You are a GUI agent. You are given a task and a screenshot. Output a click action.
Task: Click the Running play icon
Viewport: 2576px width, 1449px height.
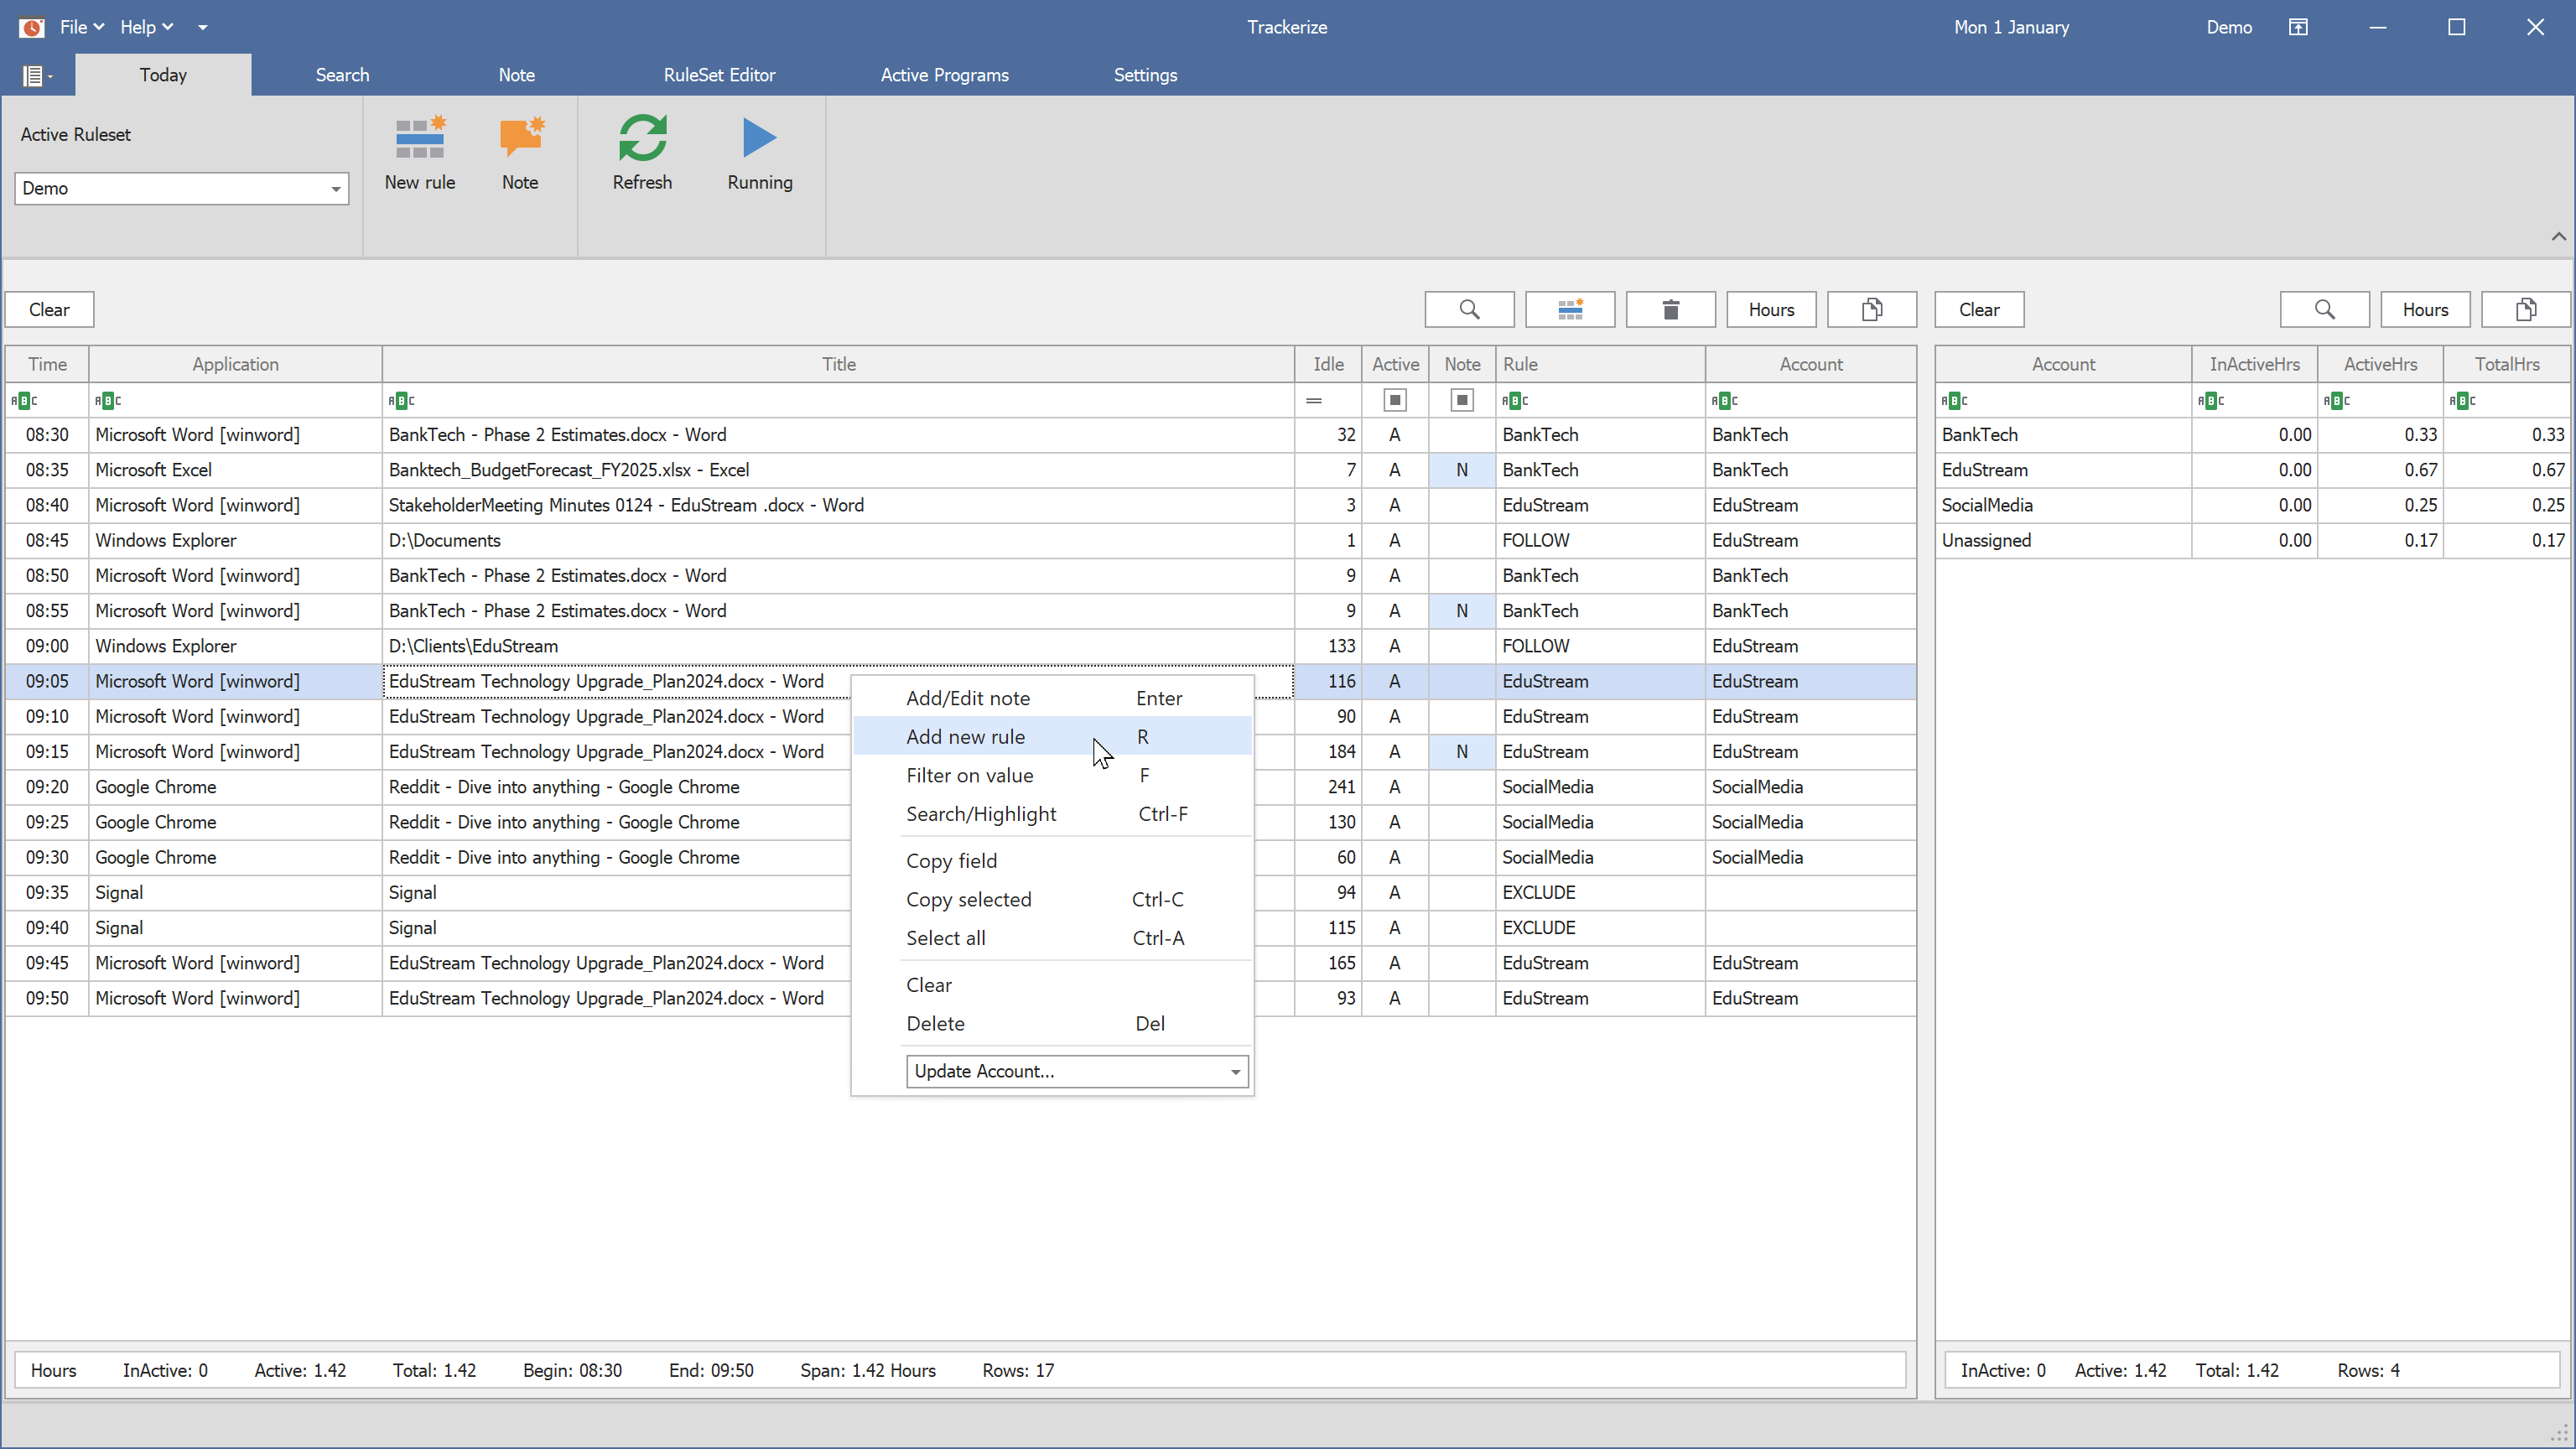click(x=759, y=137)
